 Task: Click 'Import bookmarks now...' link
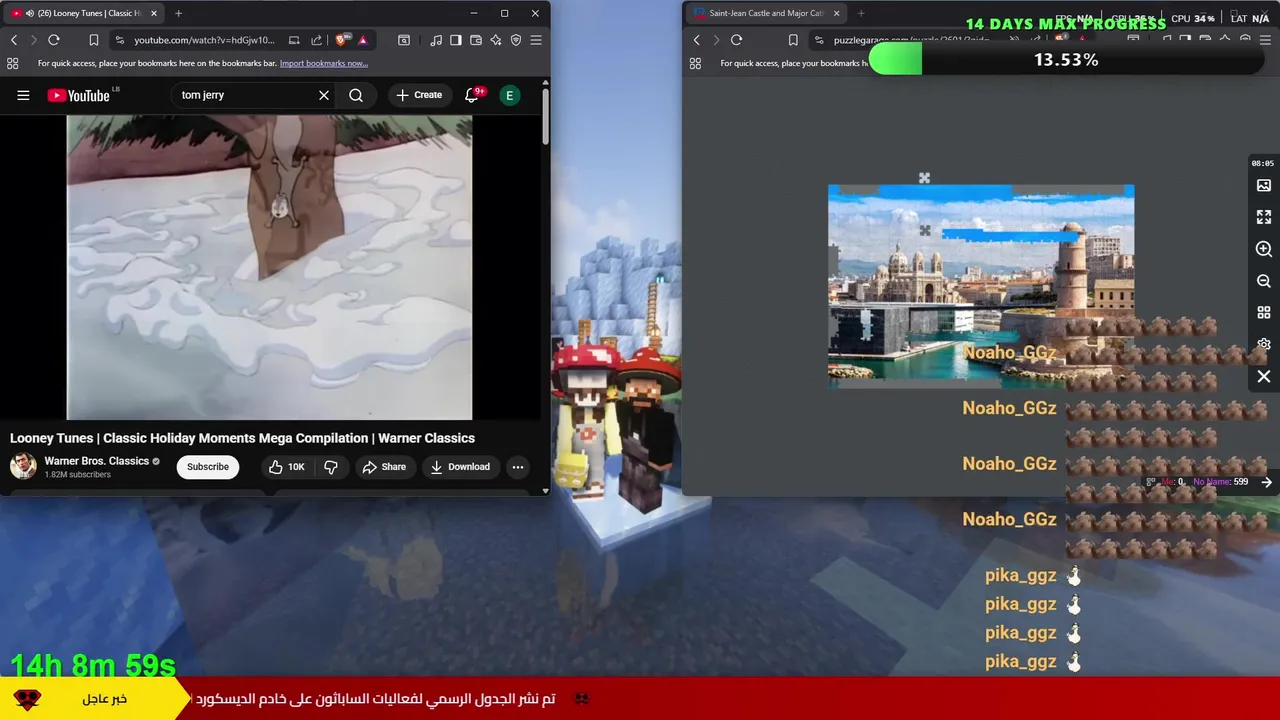tap(324, 63)
